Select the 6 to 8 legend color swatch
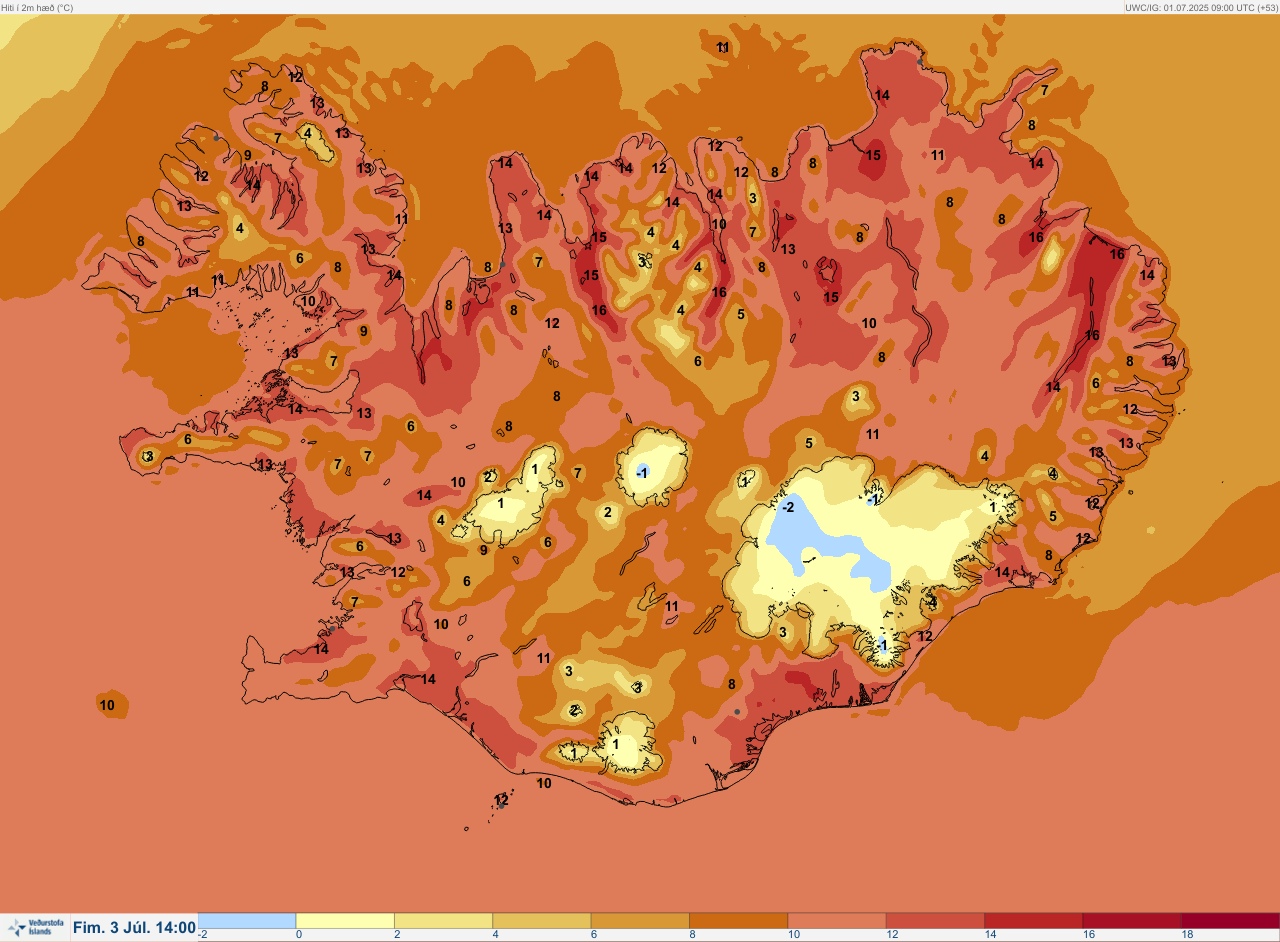 (x=640, y=921)
